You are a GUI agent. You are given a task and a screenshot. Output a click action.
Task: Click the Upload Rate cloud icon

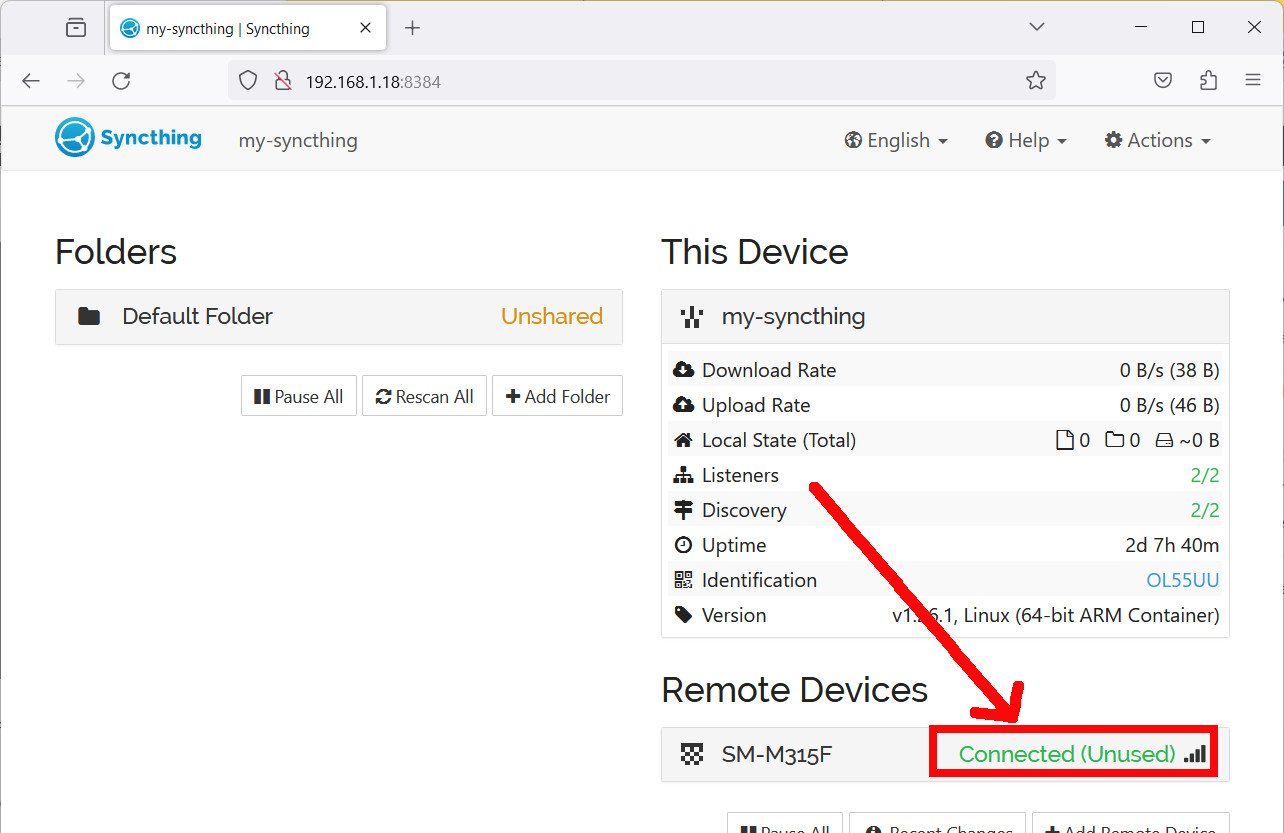[x=683, y=404]
